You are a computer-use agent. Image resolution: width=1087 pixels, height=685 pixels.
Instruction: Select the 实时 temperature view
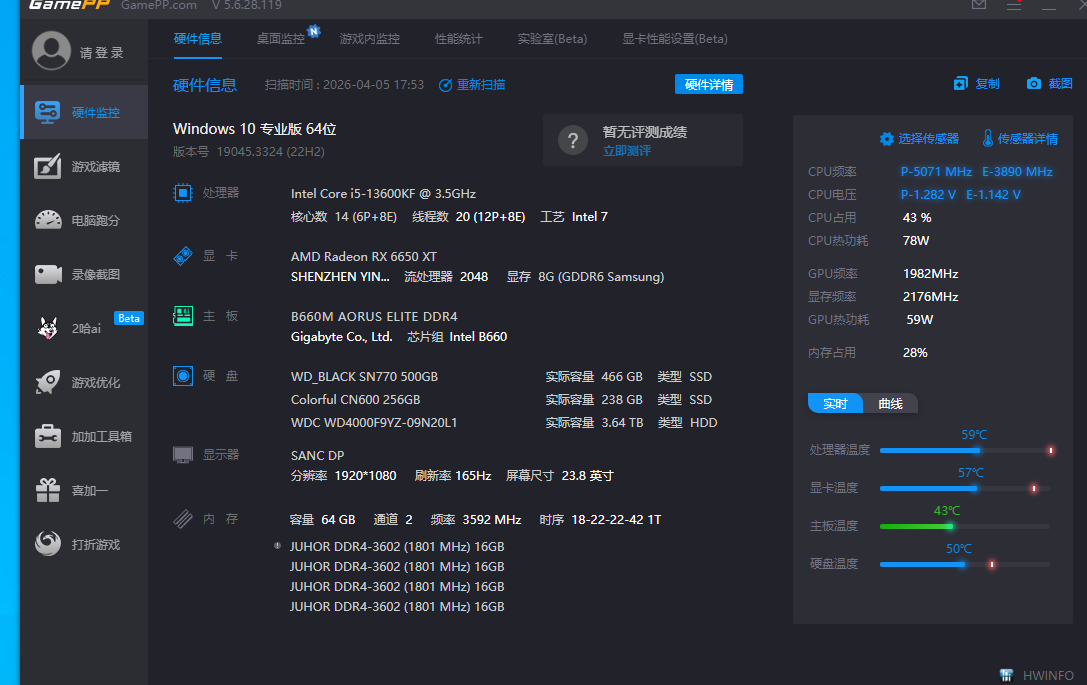tap(835, 404)
